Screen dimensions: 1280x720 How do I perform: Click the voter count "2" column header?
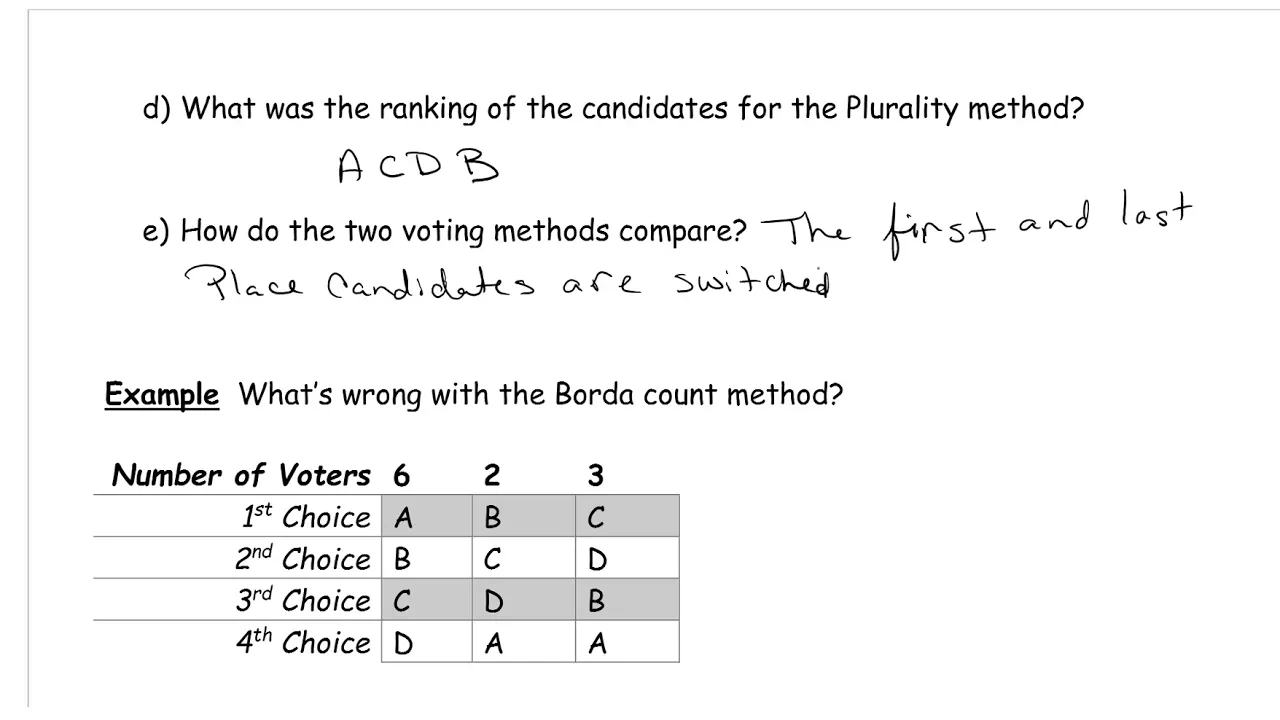pyautogui.click(x=491, y=476)
